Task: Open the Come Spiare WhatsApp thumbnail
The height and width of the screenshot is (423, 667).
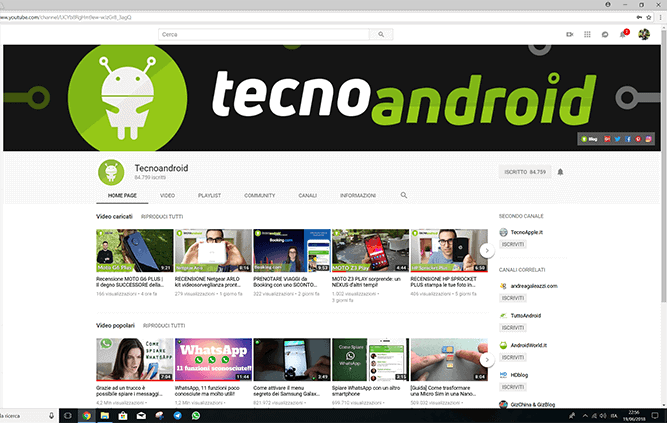Action: (370, 360)
